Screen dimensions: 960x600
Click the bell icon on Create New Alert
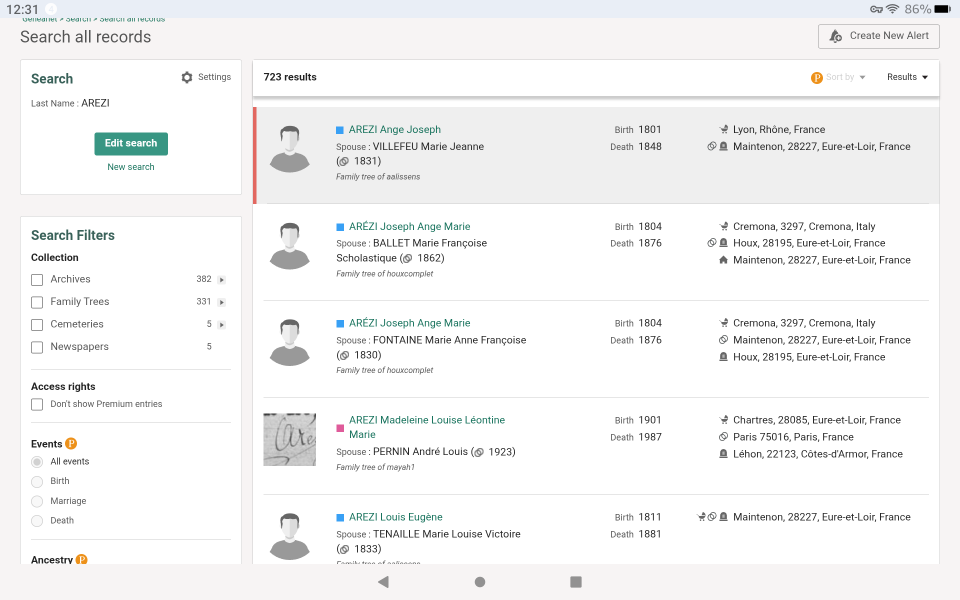[836, 36]
